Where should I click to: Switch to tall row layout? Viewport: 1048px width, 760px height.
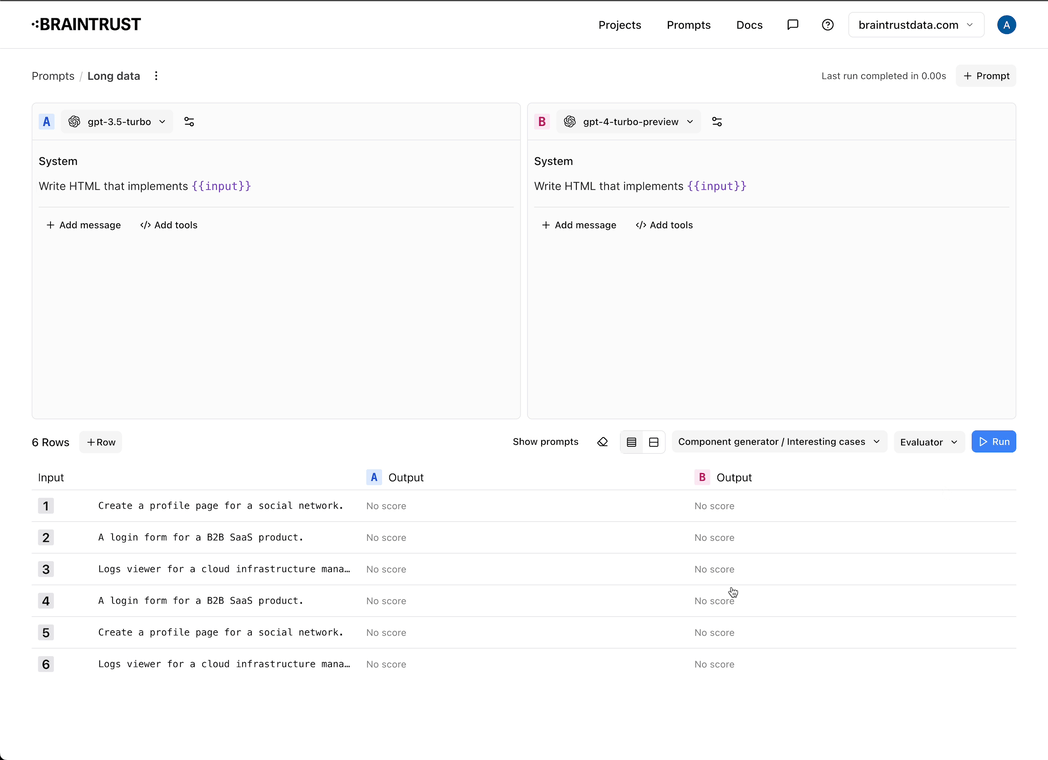[654, 442]
